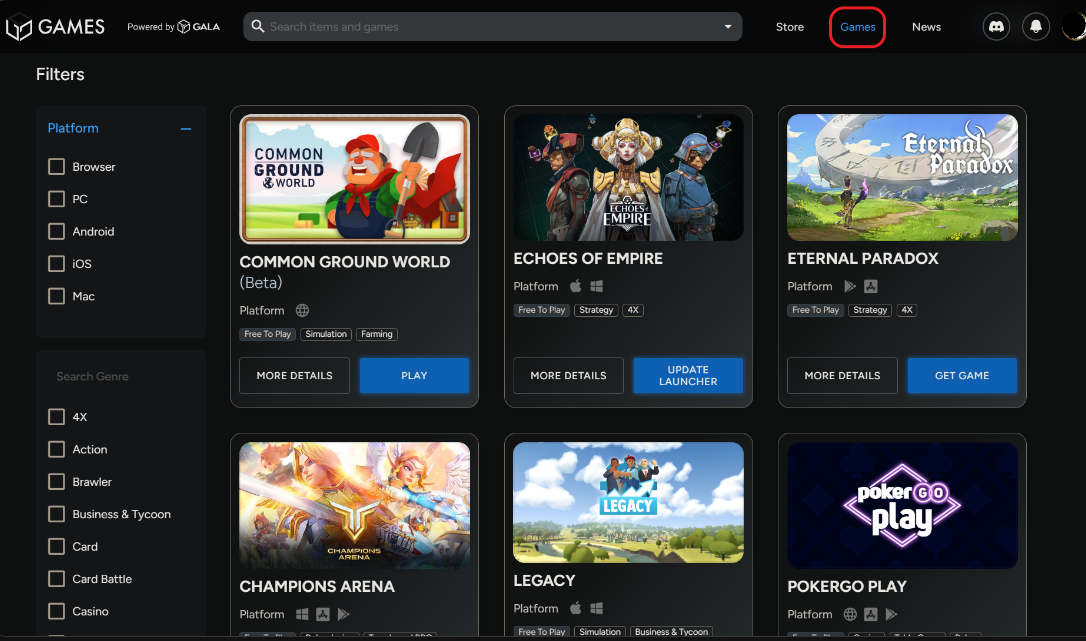This screenshot has height=641, width=1086.
Task: Click the search magnifier icon
Action: coord(258,26)
